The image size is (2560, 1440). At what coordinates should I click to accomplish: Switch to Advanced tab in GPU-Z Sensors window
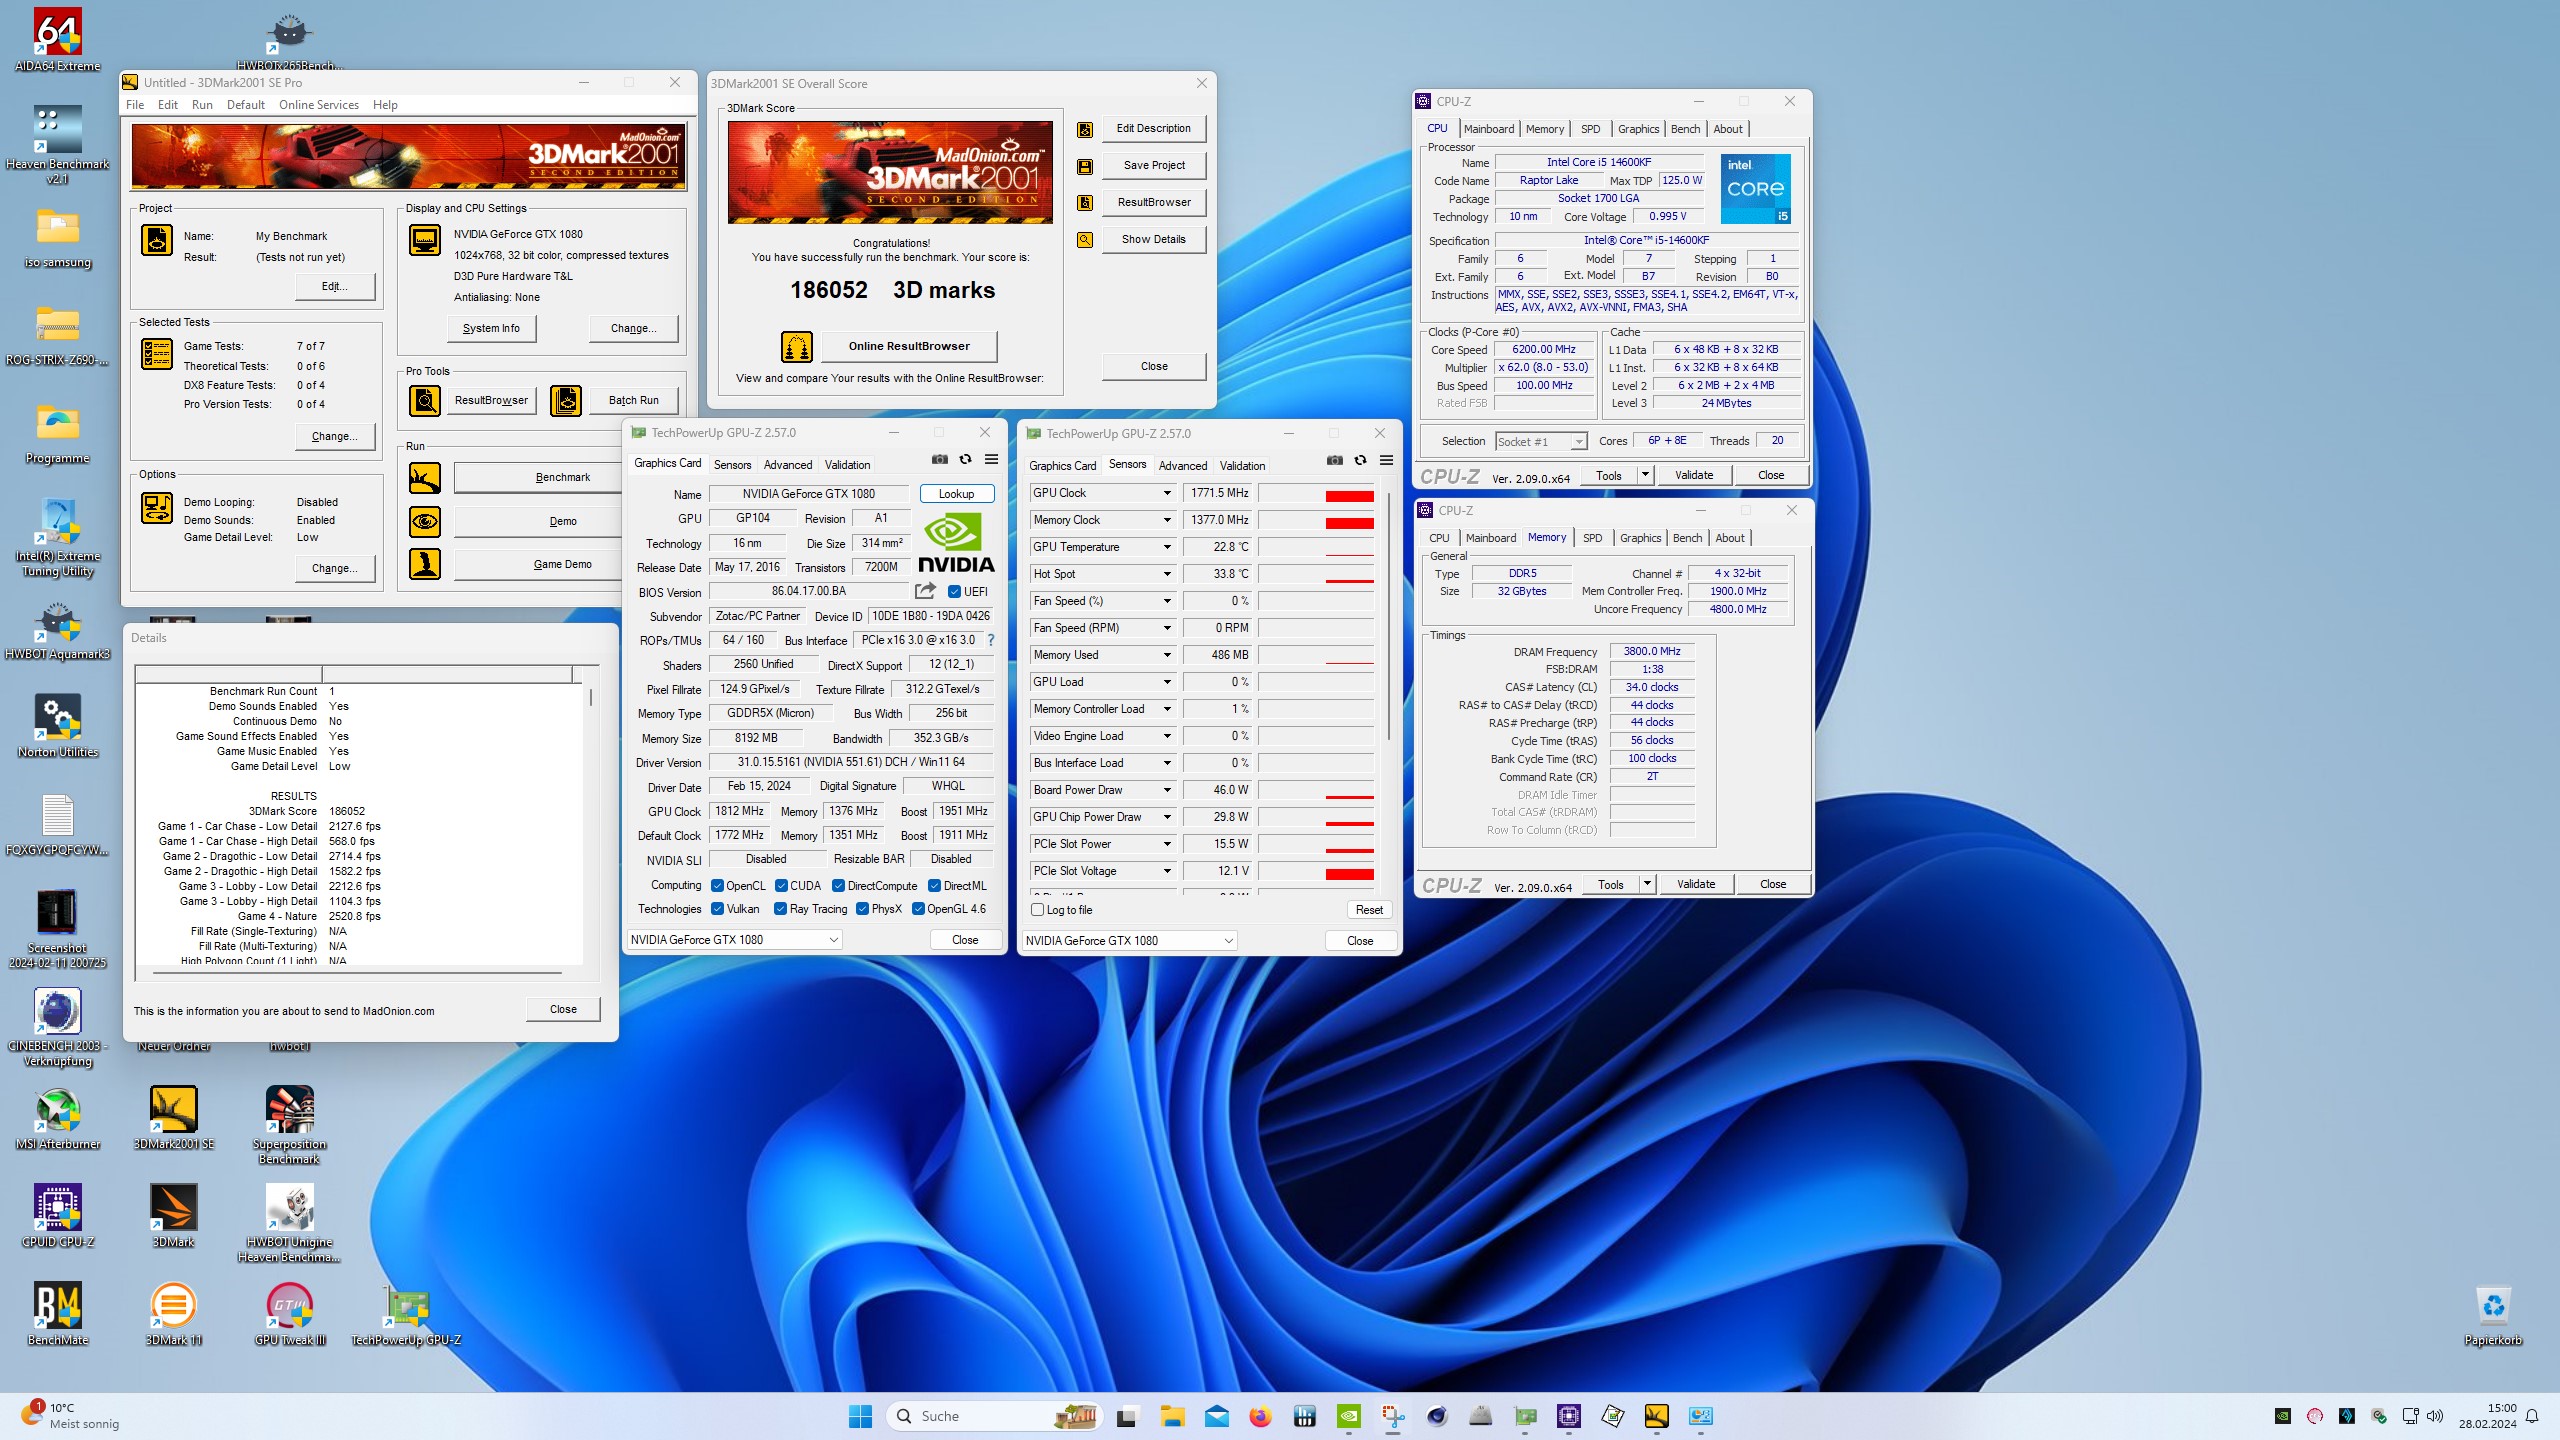pos(1183,466)
